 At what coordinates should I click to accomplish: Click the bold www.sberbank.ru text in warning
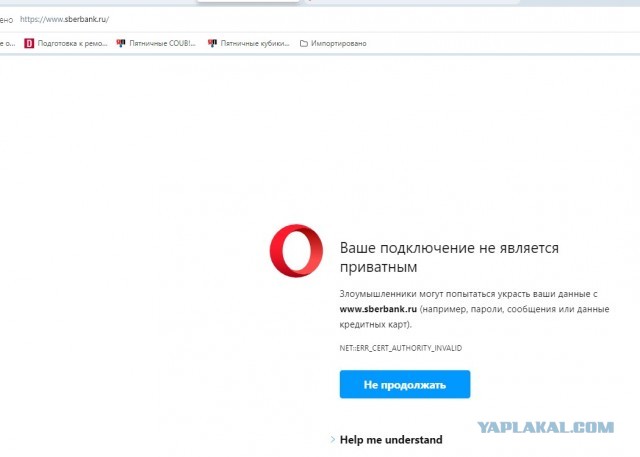[x=378, y=309]
